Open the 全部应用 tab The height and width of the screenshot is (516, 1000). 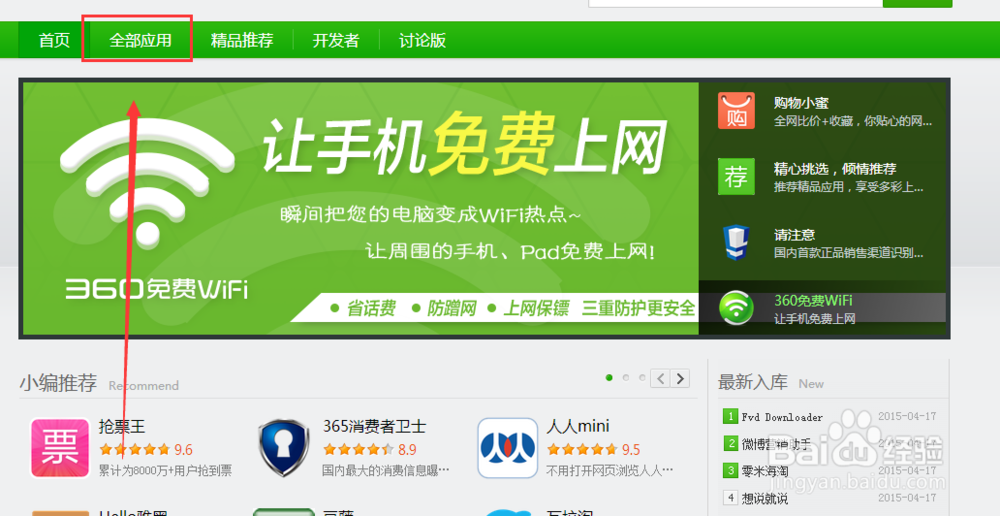coord(140,40)
